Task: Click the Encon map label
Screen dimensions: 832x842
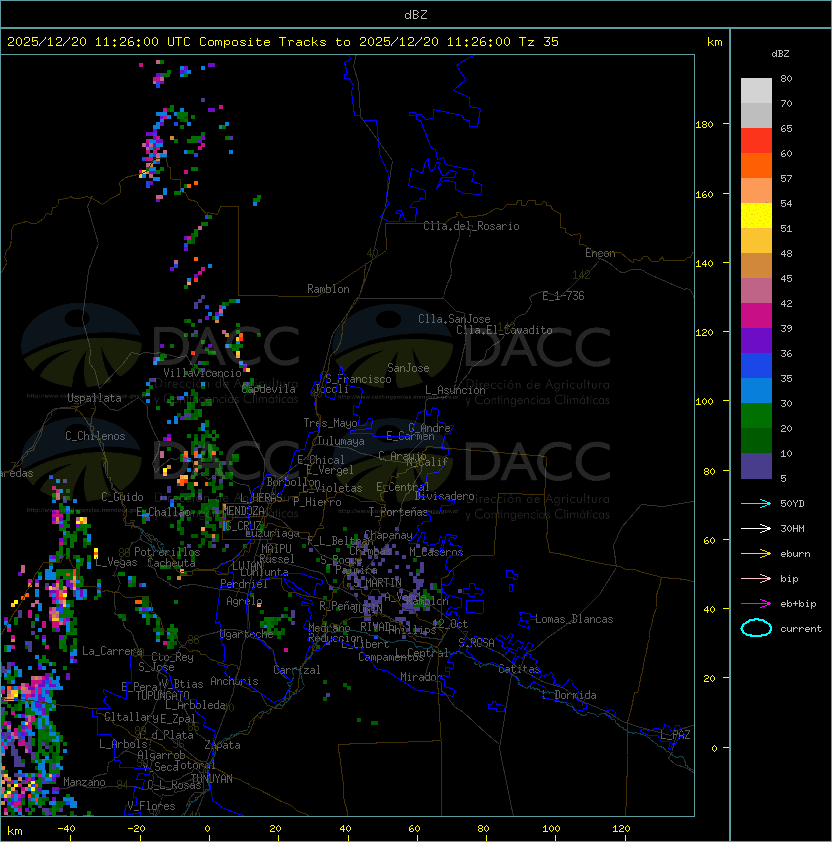Action: (x=600, y=253)
